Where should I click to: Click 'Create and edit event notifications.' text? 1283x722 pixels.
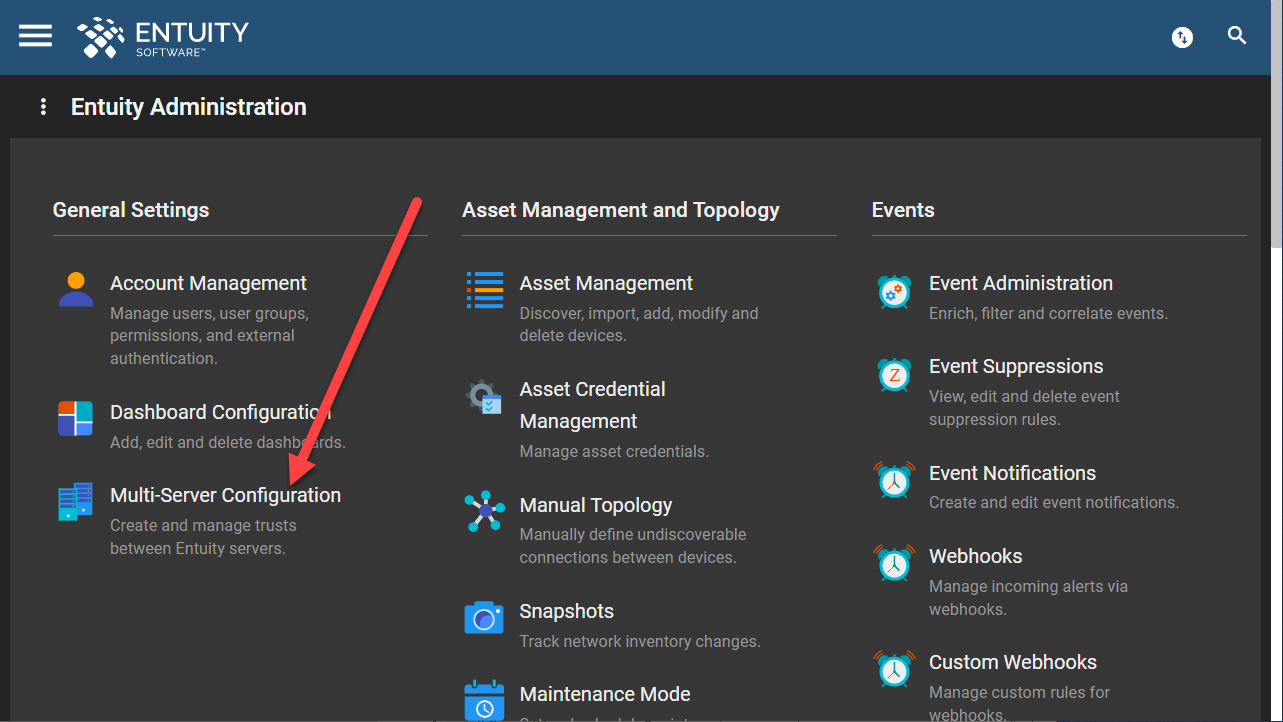click(1054, 502)
